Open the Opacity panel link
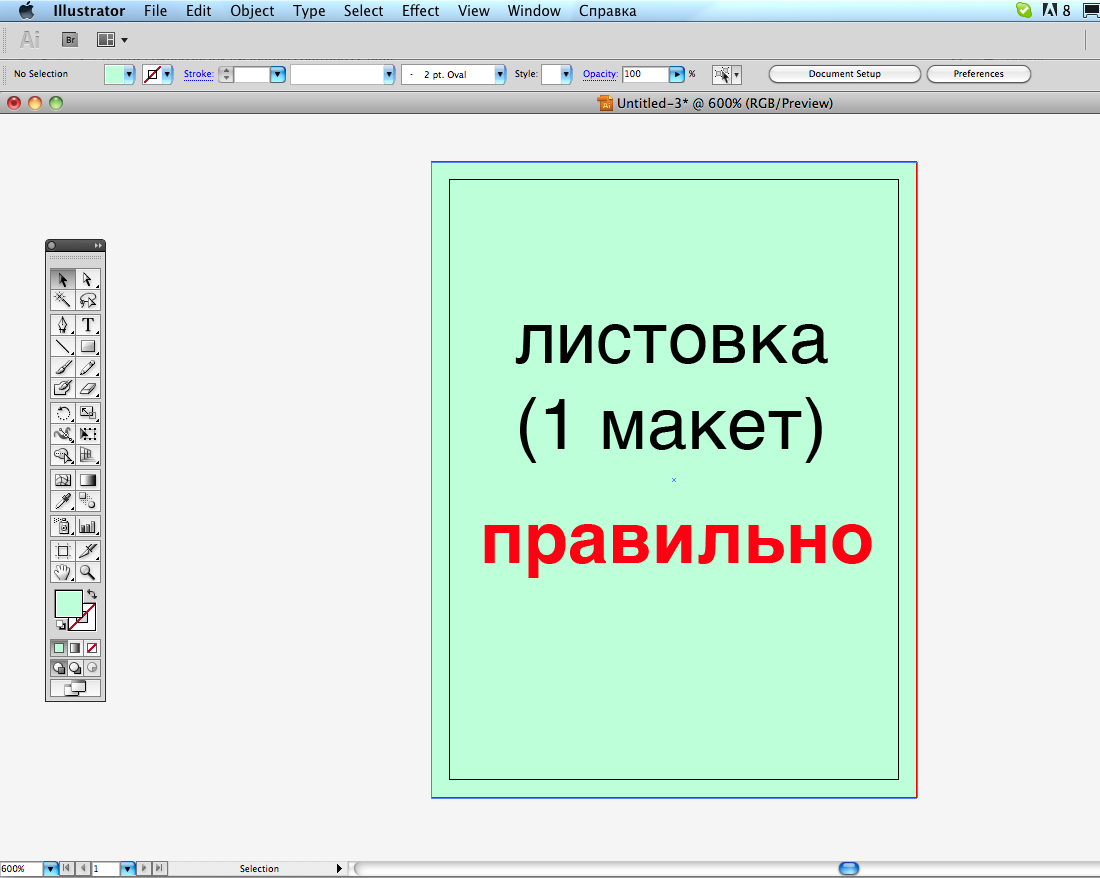The width and height of the screenshot is (1100, 878). coord(600,74)
